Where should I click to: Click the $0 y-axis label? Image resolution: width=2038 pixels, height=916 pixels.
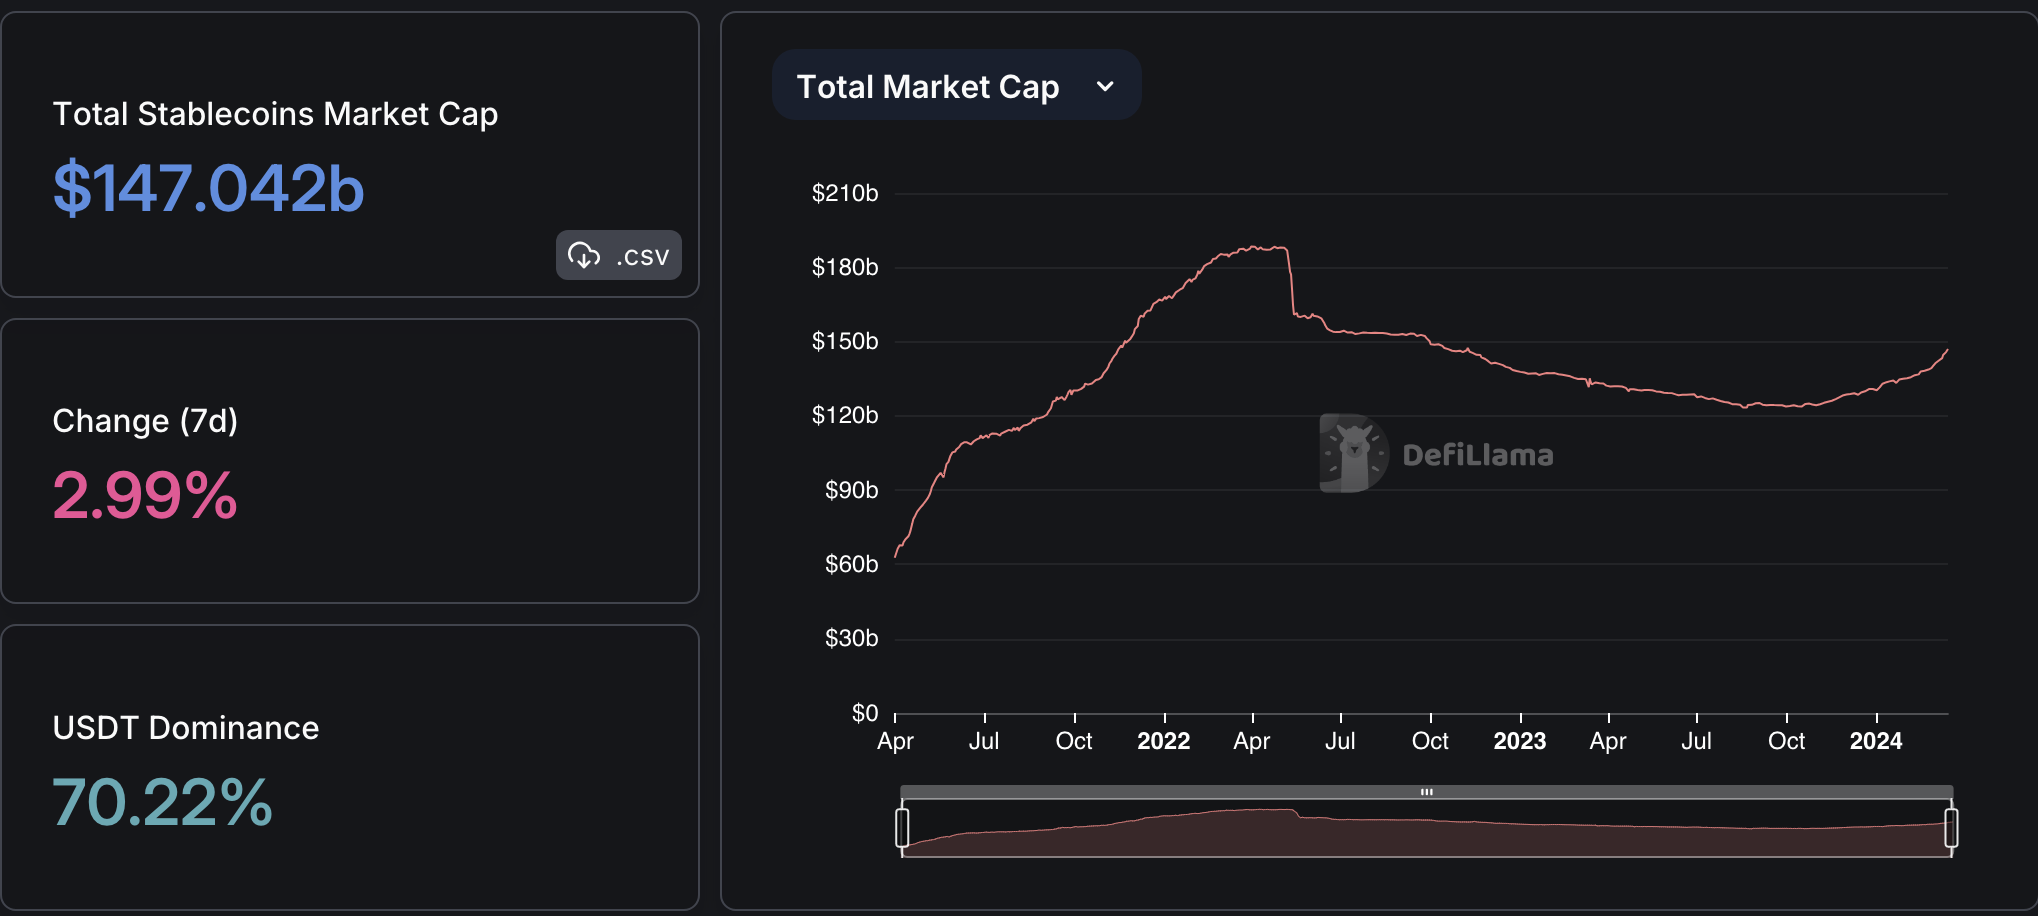pos(865,713)
